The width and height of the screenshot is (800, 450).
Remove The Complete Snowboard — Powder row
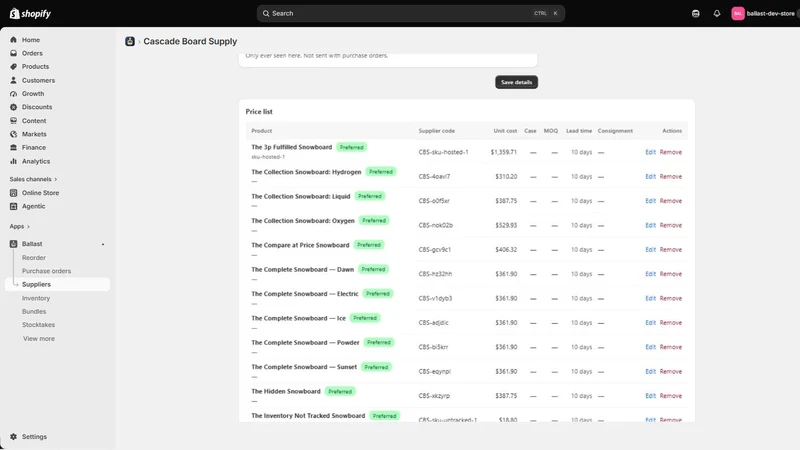670,347
